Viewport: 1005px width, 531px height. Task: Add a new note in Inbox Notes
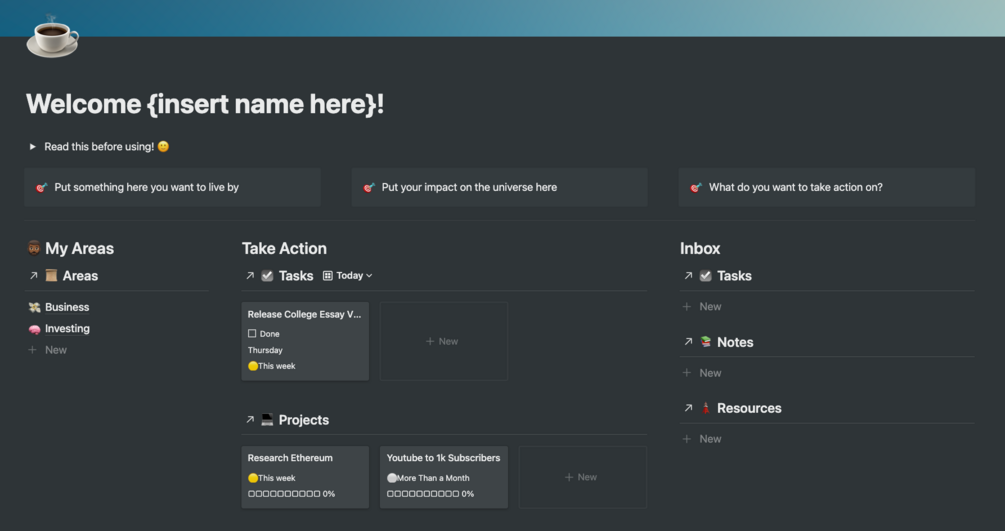tap(710, 373)
